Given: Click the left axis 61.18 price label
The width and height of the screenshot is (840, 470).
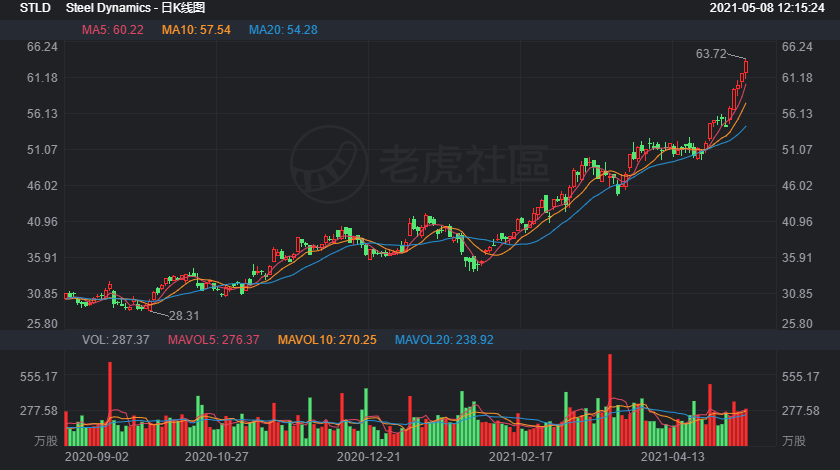Looking at the screenshot, I should tap(42, 78).
